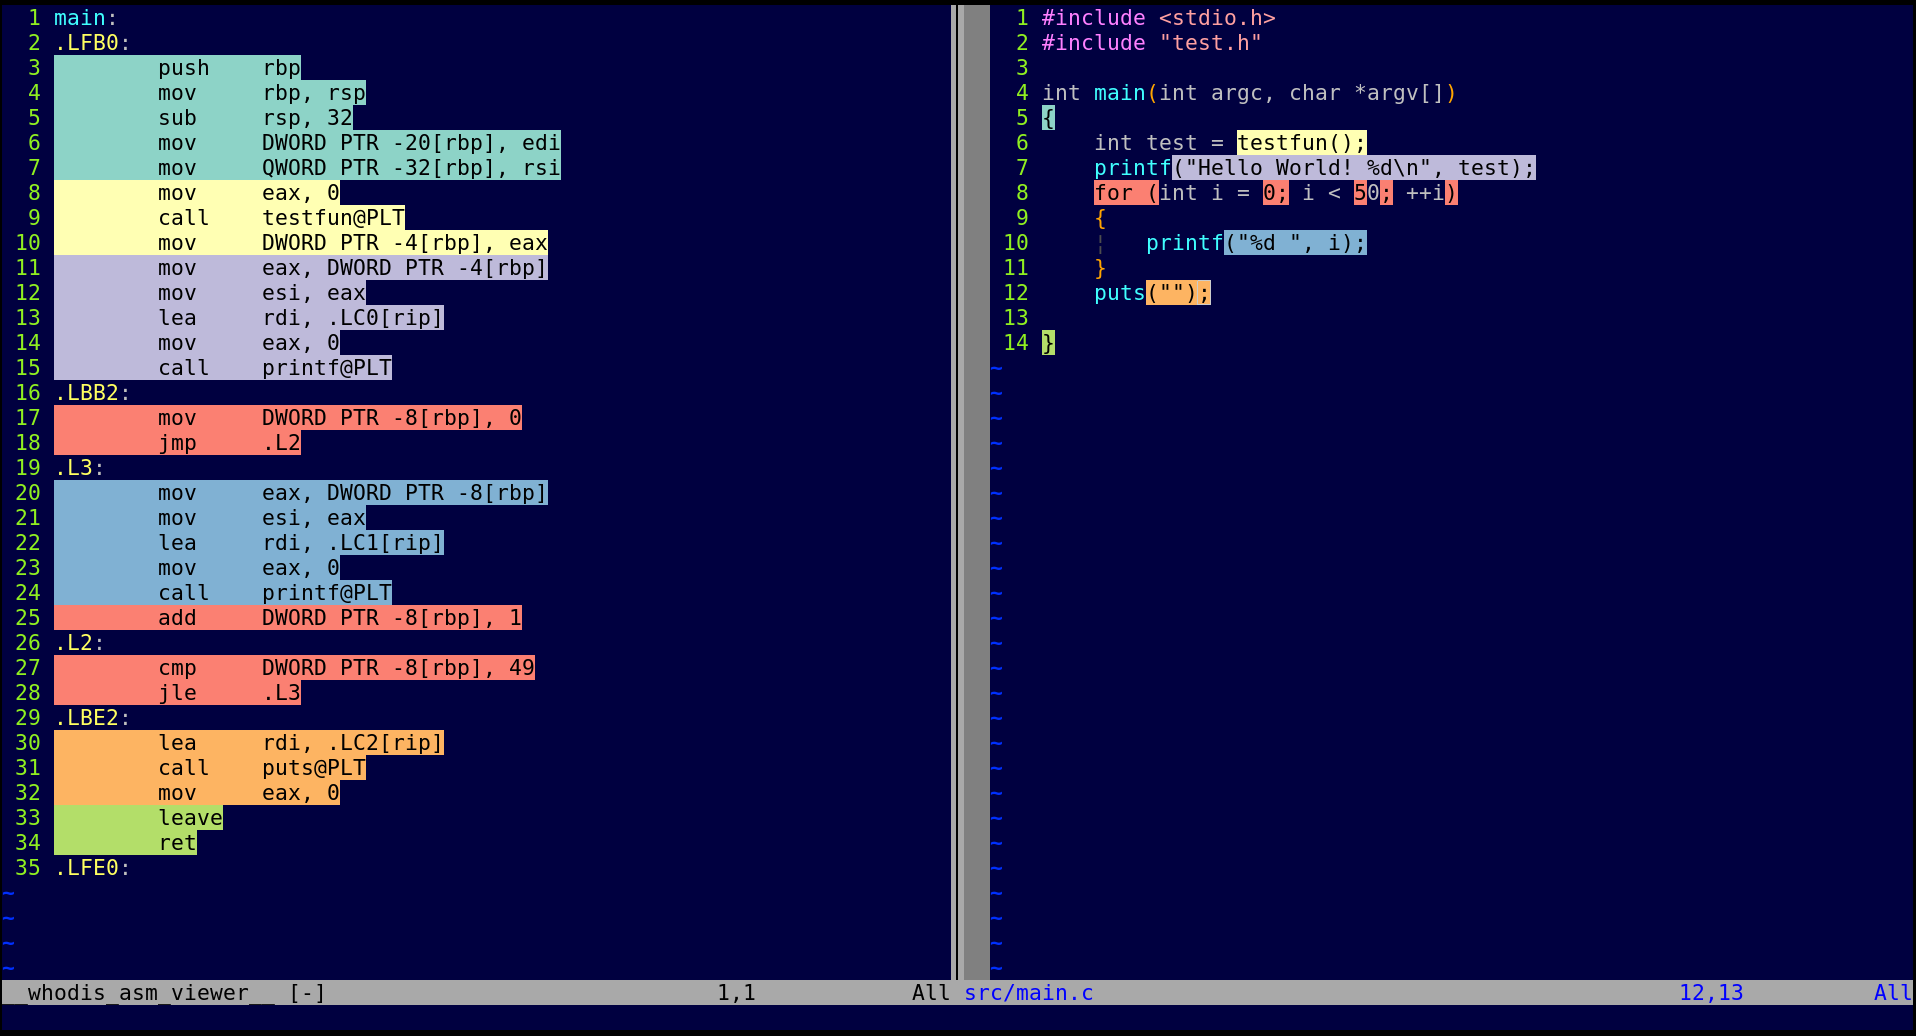Click the '.L2:' label

pyautogui.click(x=79, y=643)
